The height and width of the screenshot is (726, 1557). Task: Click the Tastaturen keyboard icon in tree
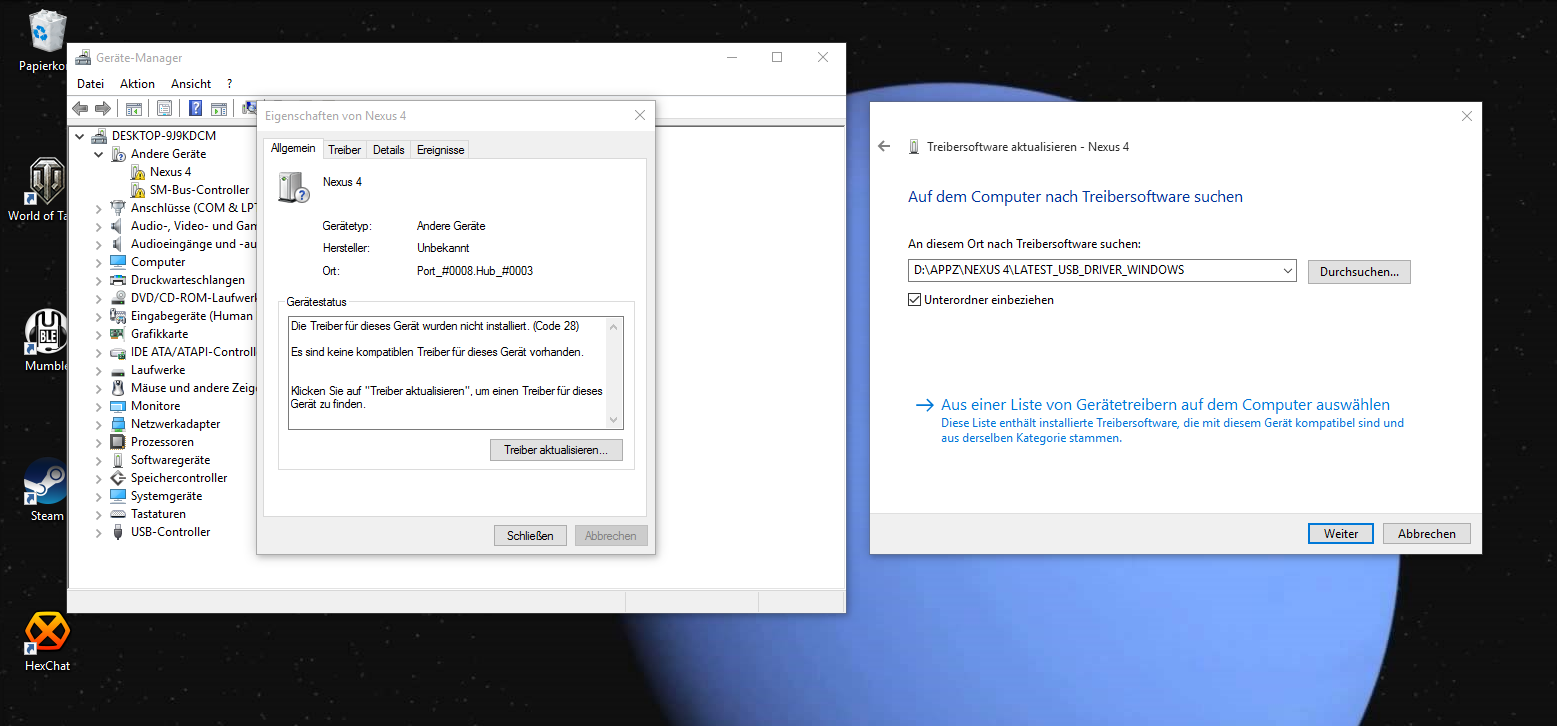(x=119, y=514)
